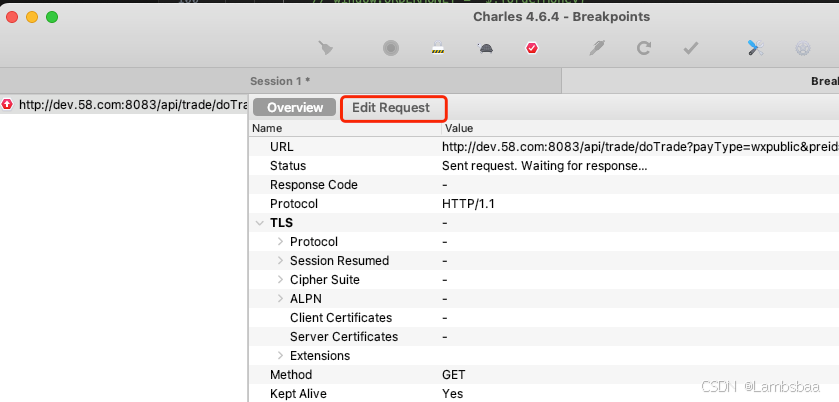Select the URL row label
Image resolution: width=839 pixels, height=402 pixels.
pyautogui.click(x=282, y=147)
